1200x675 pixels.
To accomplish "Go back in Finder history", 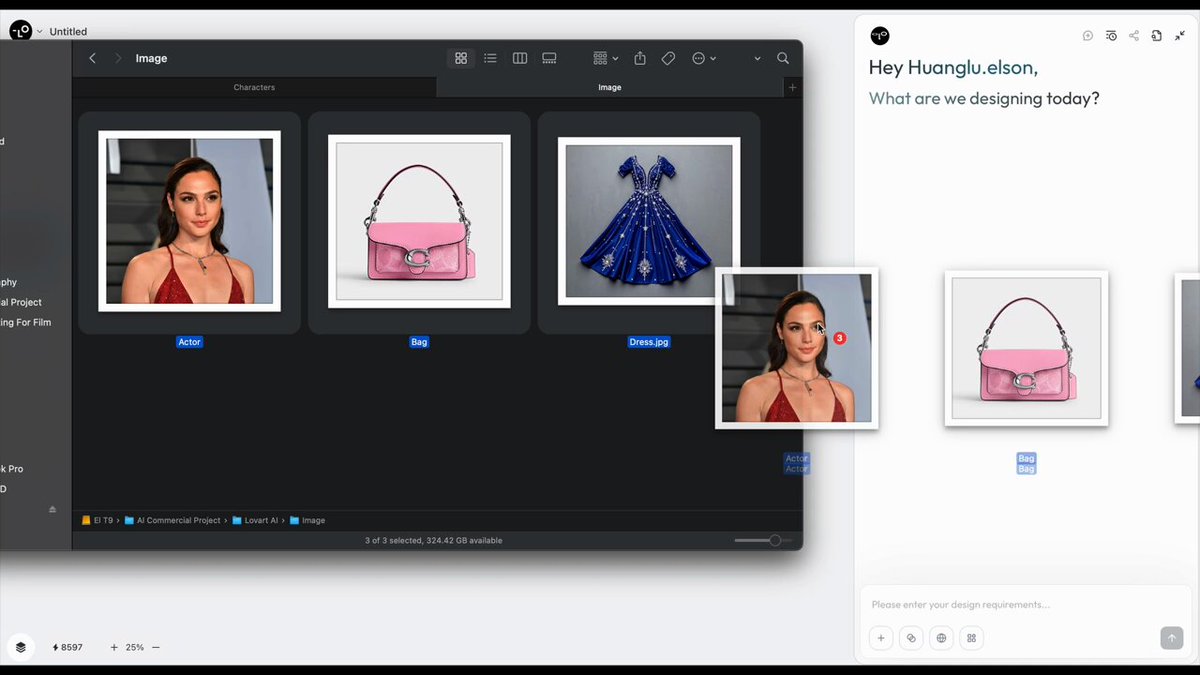I will (92, 58).
